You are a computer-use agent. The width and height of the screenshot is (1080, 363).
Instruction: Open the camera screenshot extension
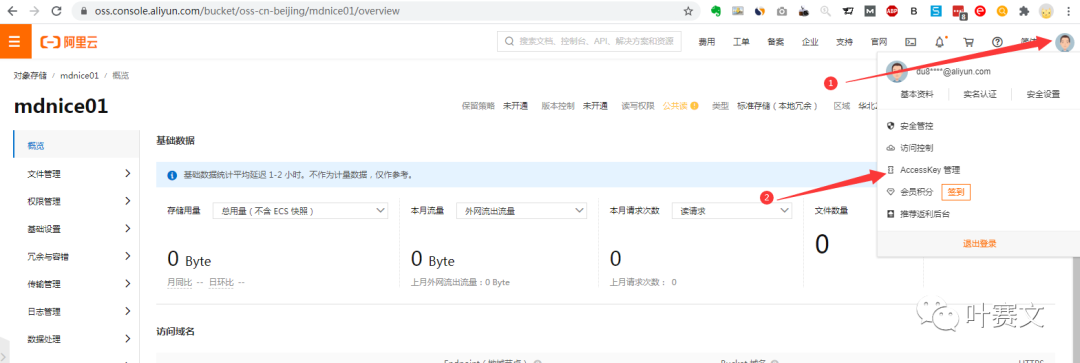(x=782, y=11)
